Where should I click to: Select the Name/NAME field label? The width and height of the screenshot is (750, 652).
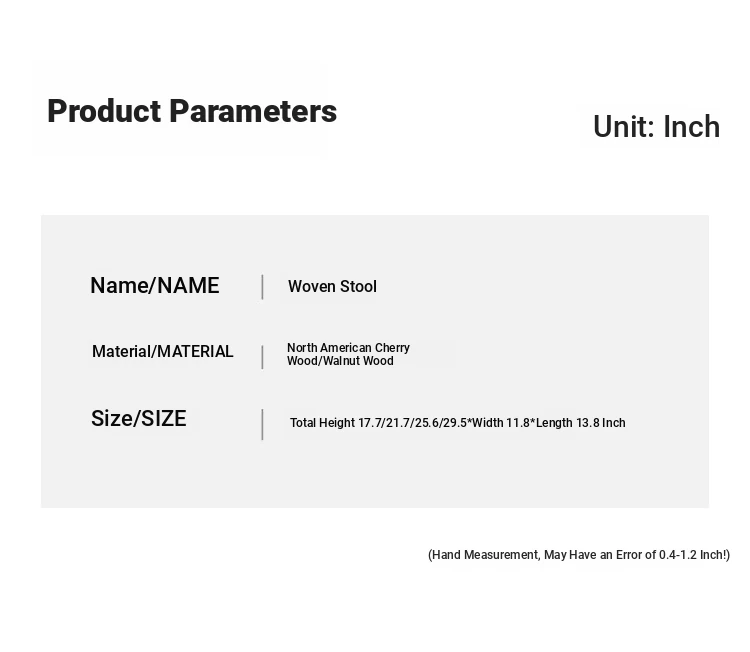[x=155, y=286]
